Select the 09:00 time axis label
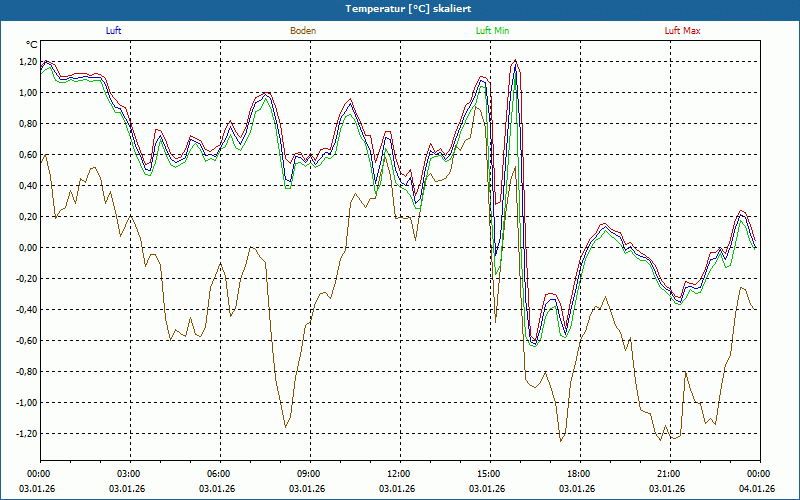800x500 pixels. [309, 474]
